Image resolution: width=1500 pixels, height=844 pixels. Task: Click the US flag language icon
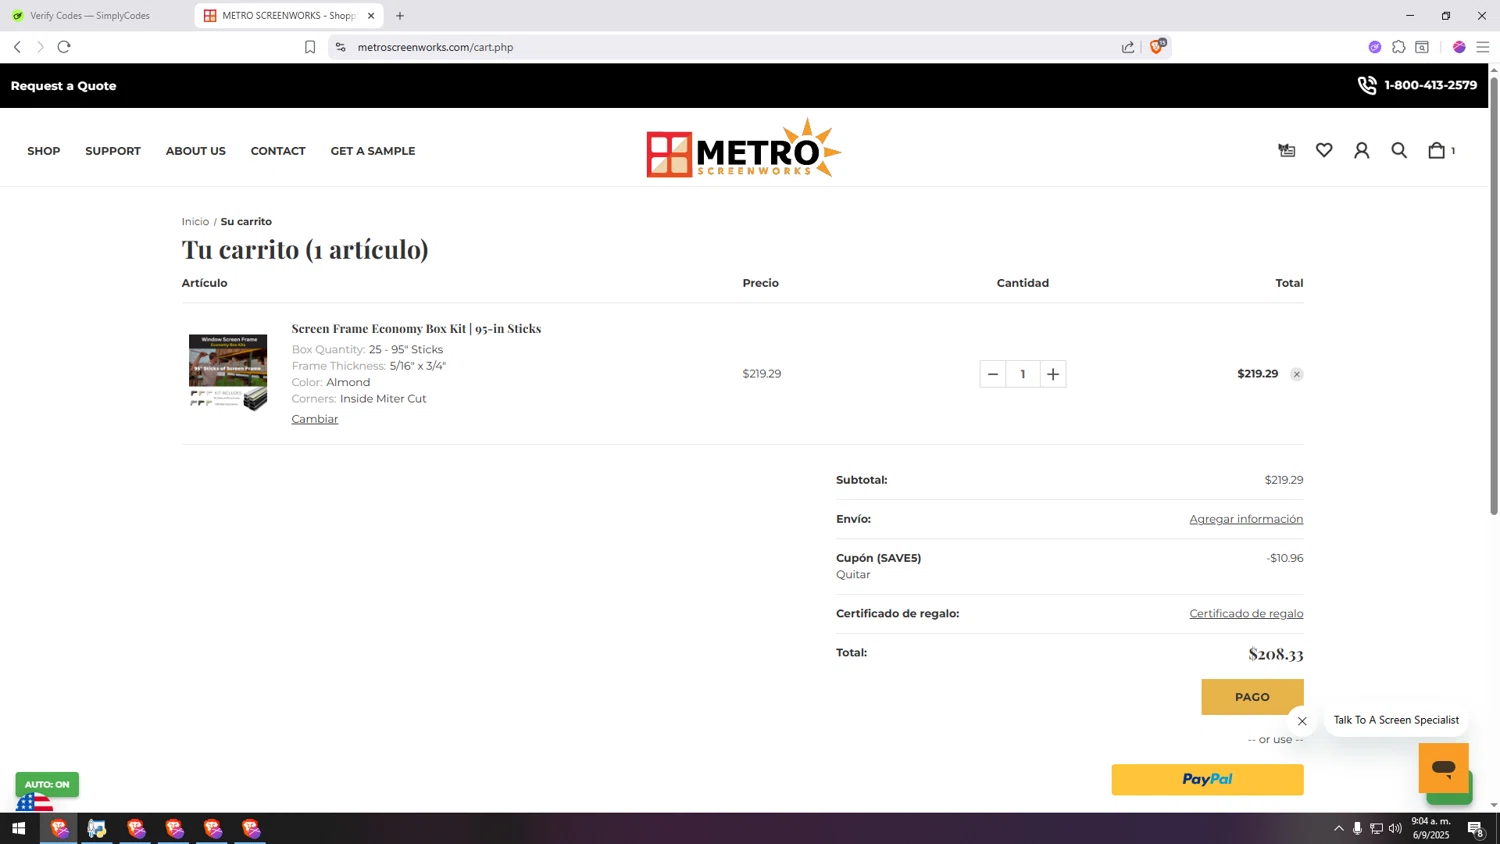pos(34,803)
